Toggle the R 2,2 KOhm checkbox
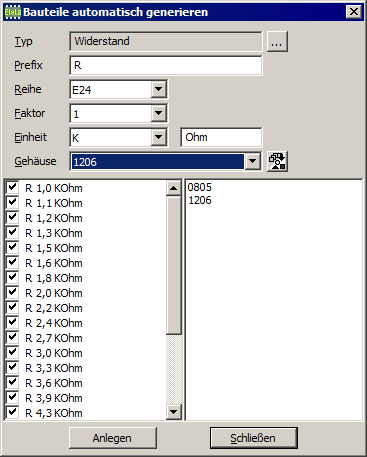The image size is (367, 457). (x=12, y=307)
